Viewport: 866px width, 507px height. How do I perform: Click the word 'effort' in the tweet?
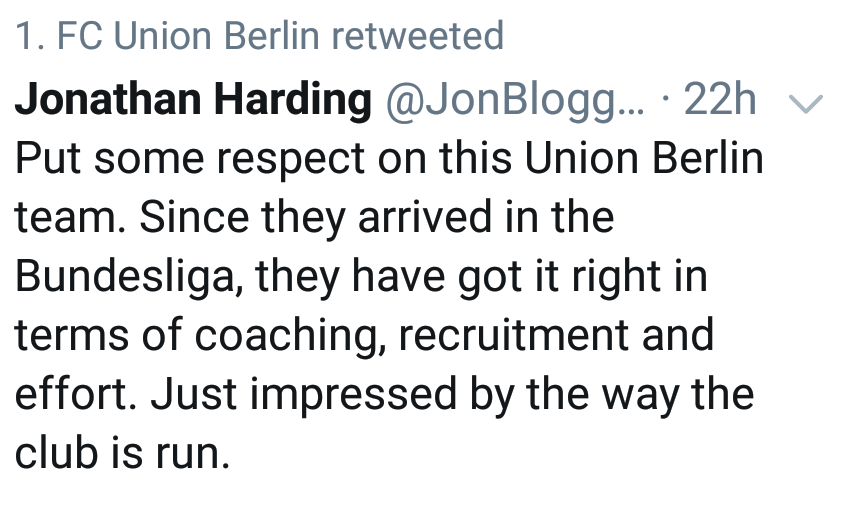click(75, 394)
